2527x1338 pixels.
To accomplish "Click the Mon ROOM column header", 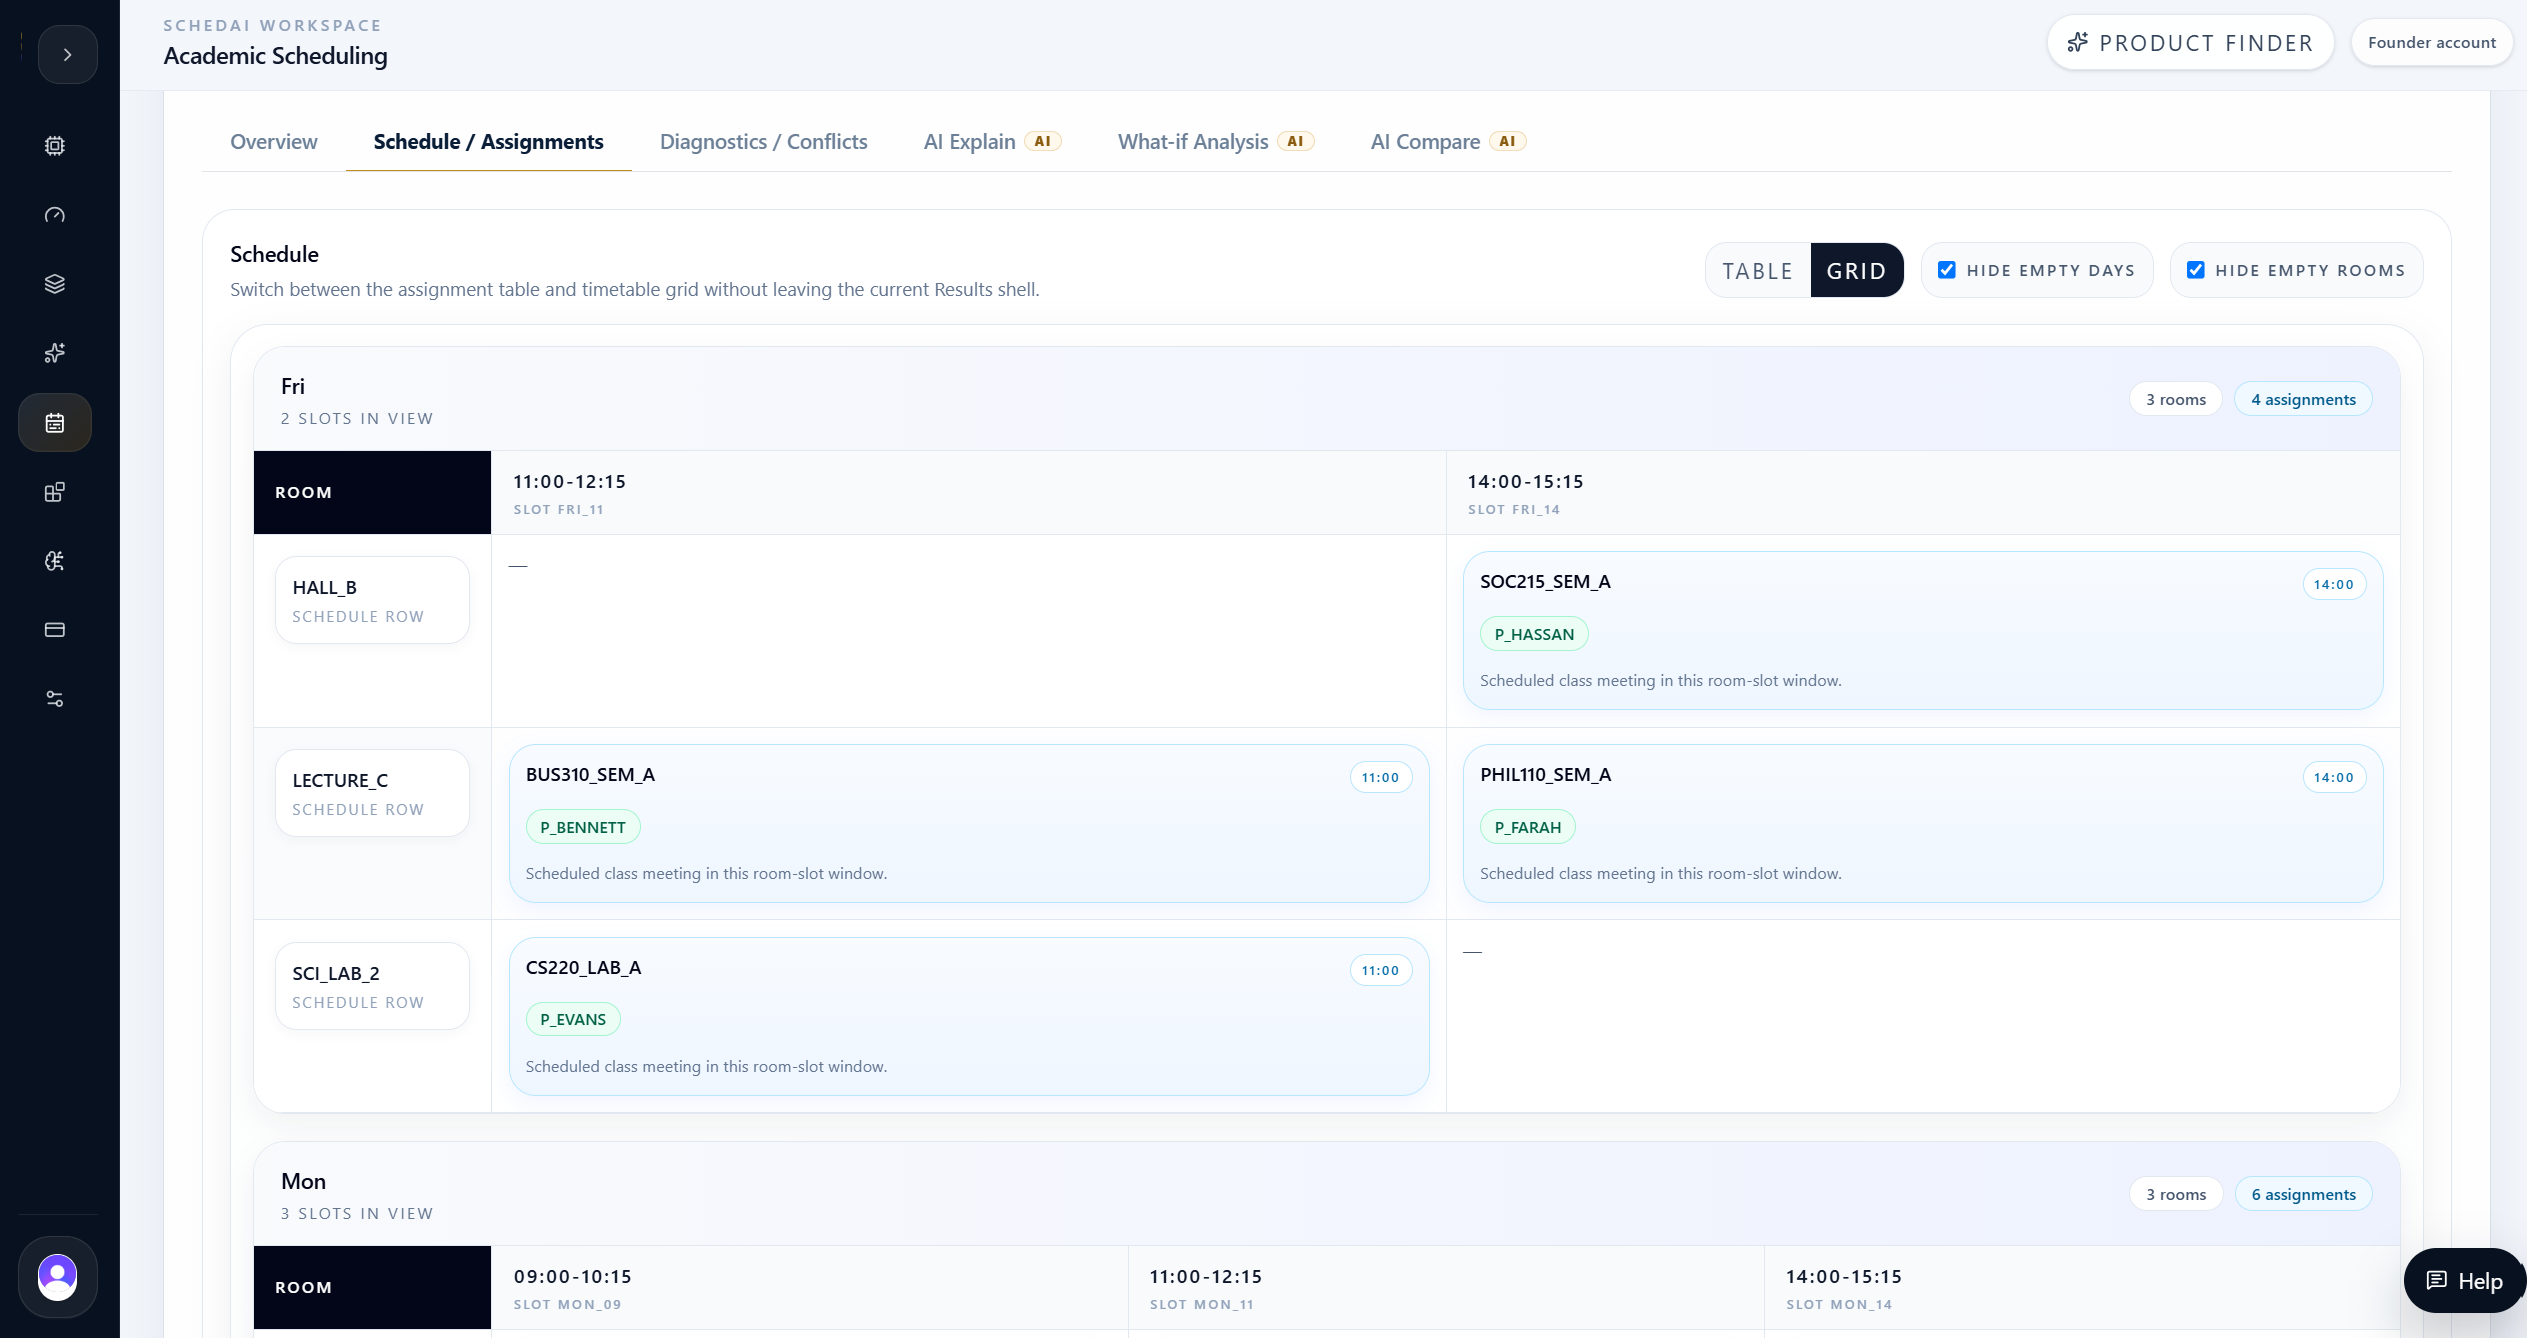I will click(372, 1288).
